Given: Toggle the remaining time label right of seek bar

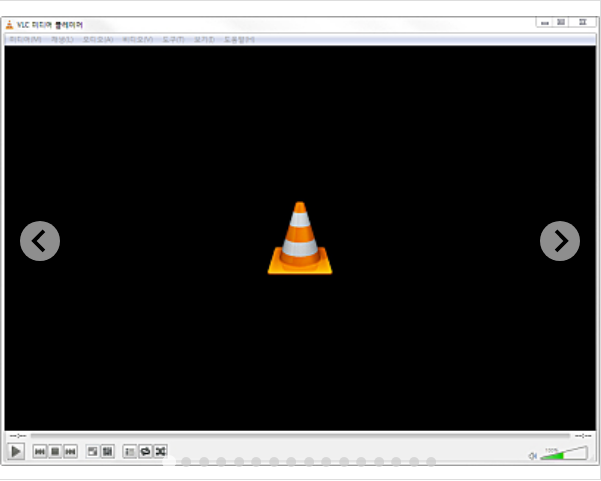Looking at the screenshot, I should coord(583,436).
